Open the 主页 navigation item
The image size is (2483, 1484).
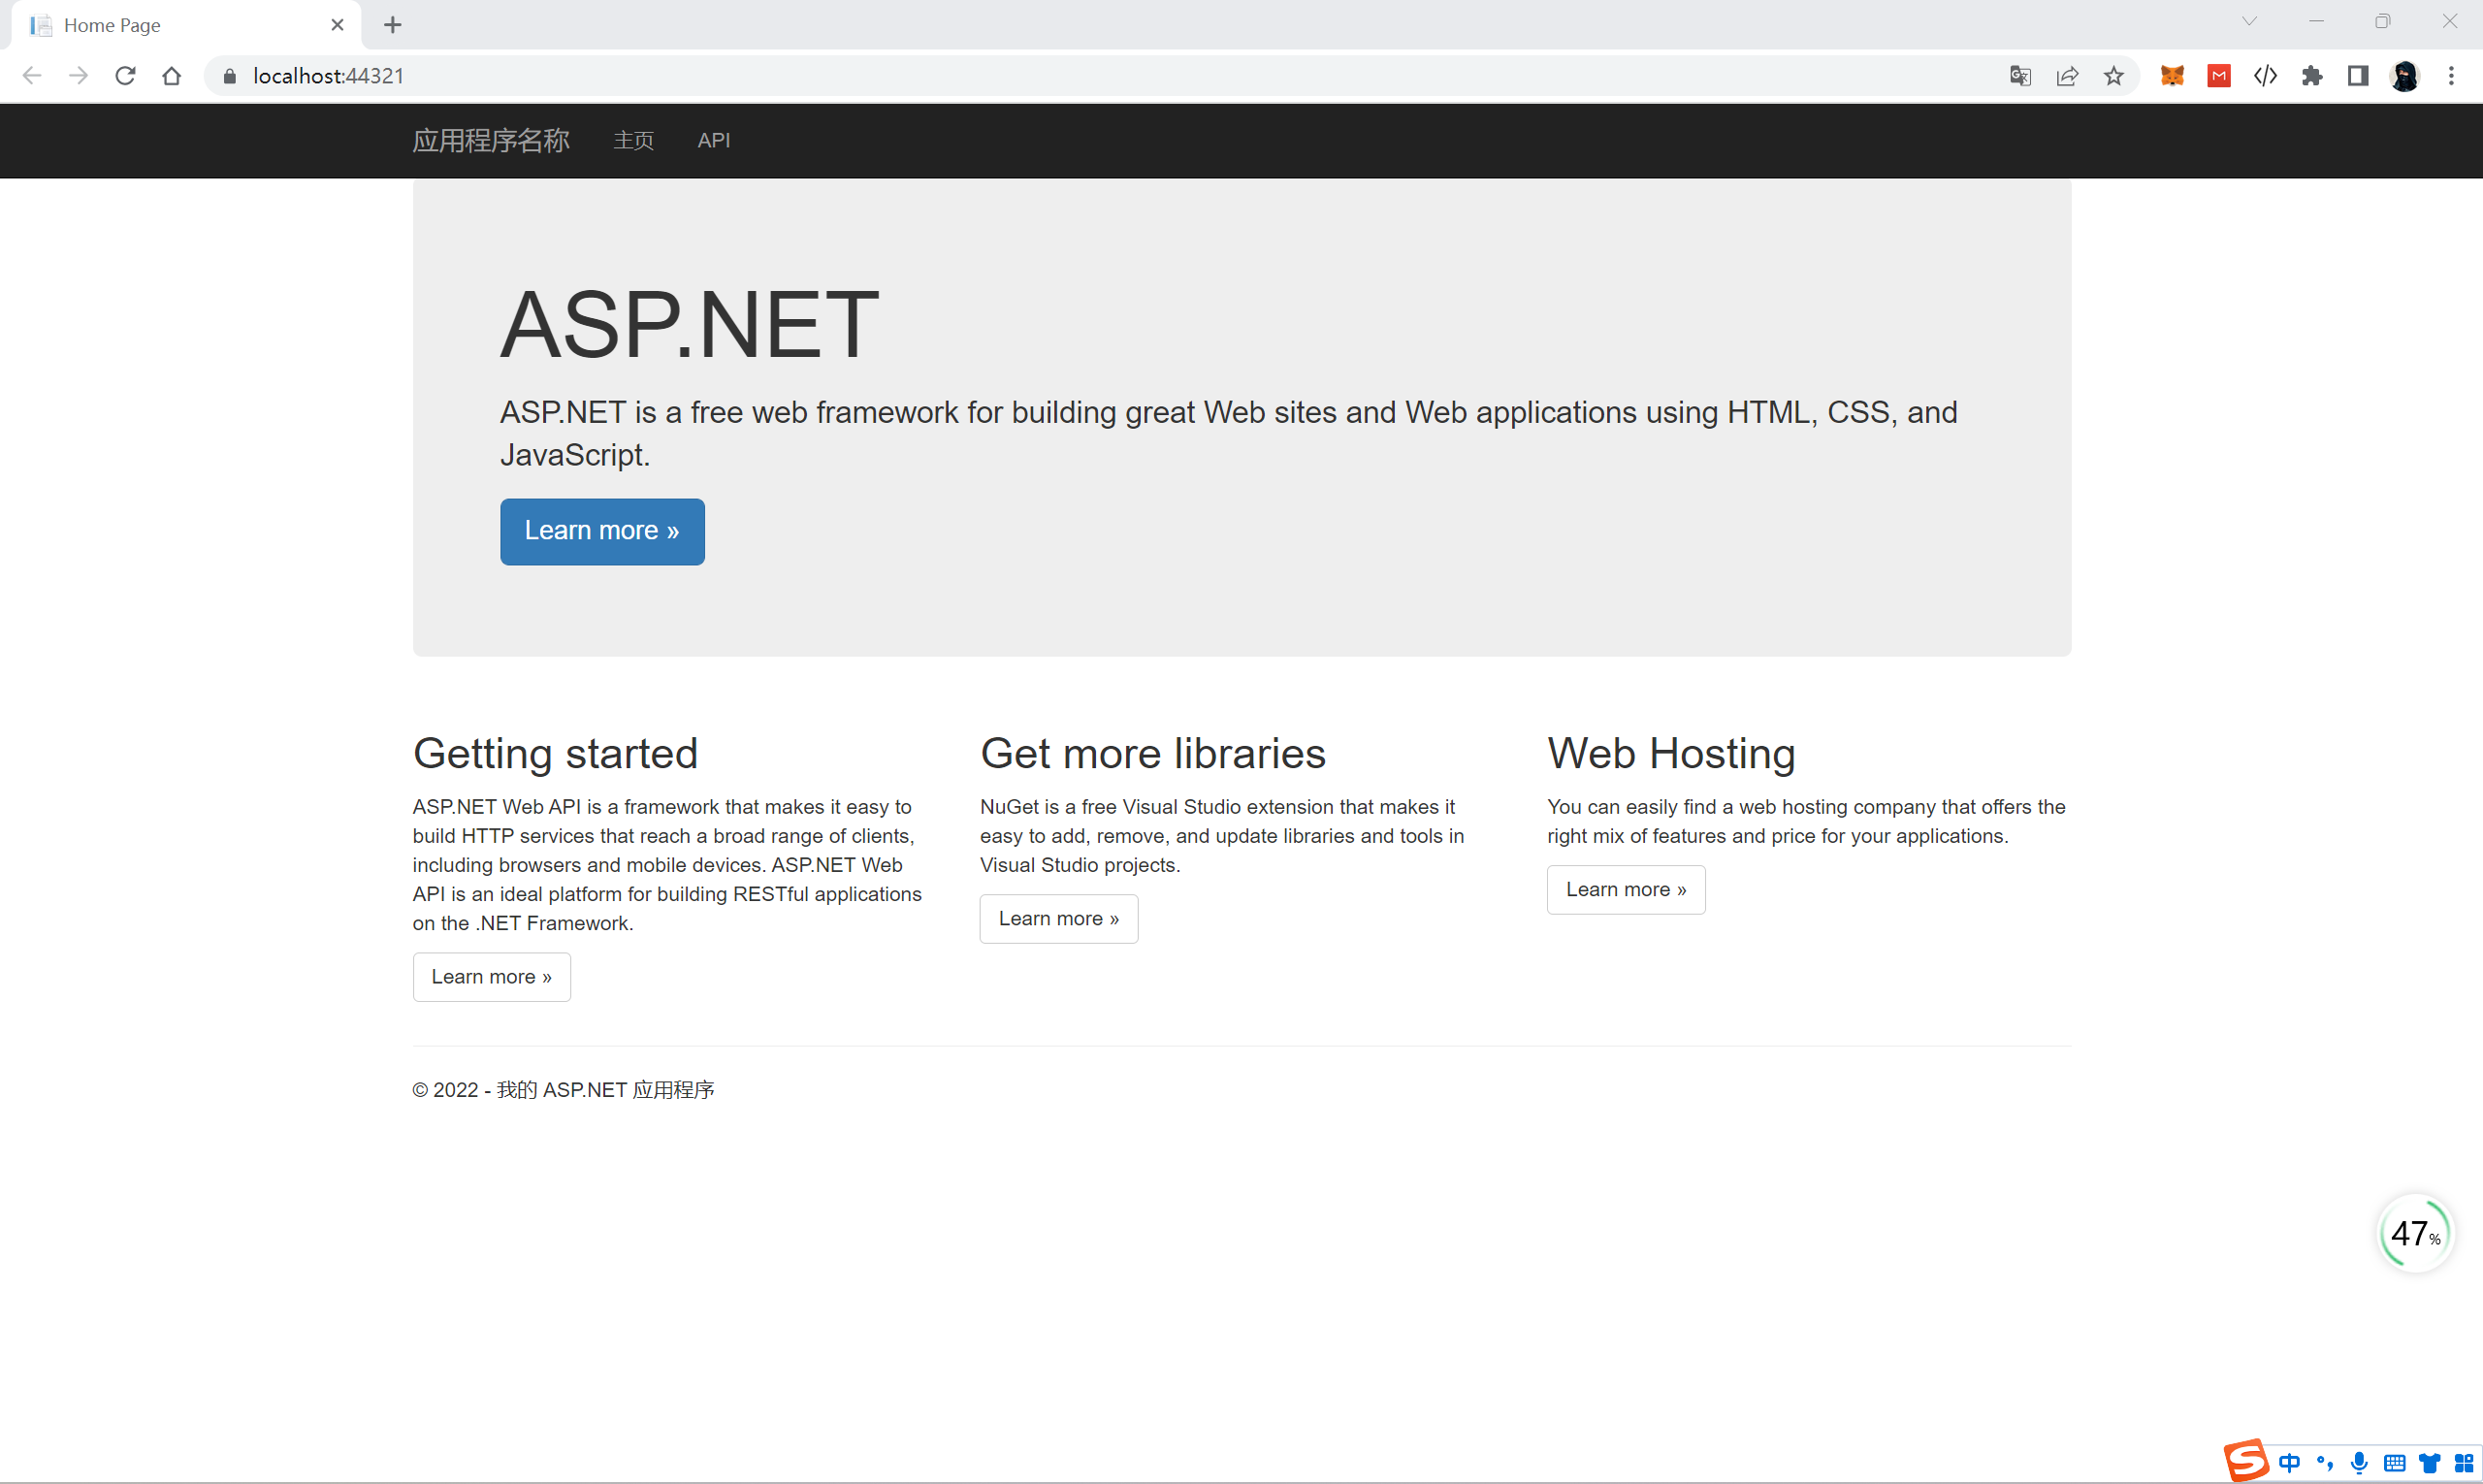(633, 140)
